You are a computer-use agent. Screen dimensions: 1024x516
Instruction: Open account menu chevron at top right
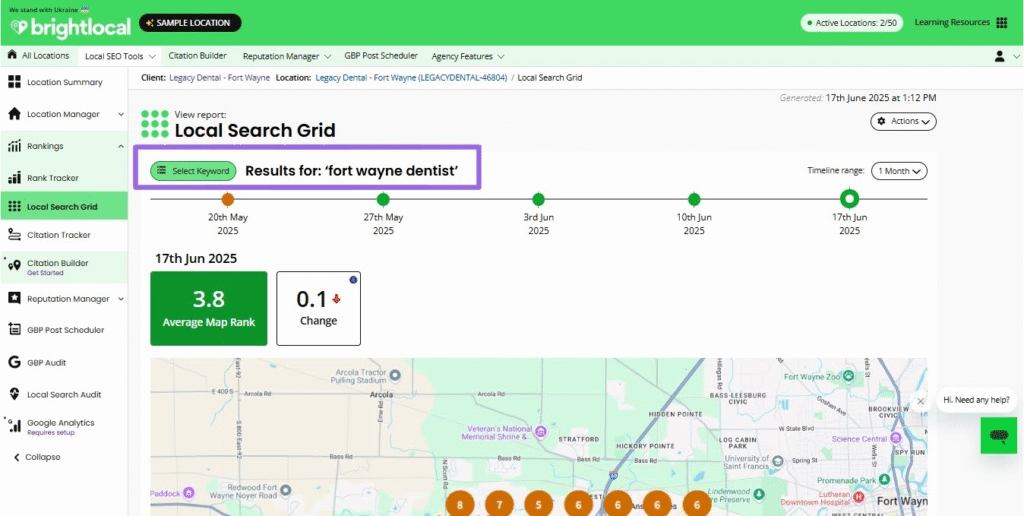pos(1016,57)
